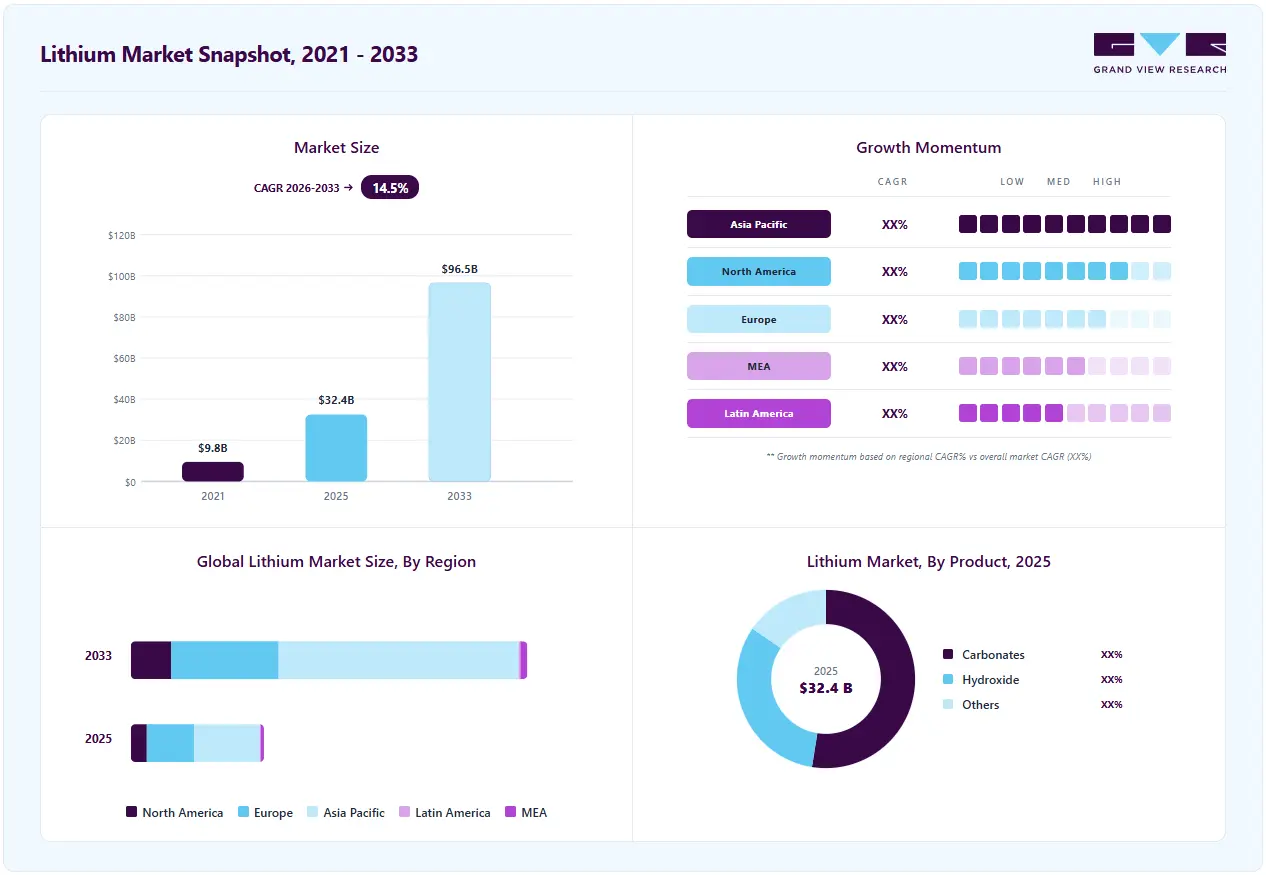1266x875 pixels.
Task: Click the Europe segment of 2025 bar
Action: click(x=170, y=743)
